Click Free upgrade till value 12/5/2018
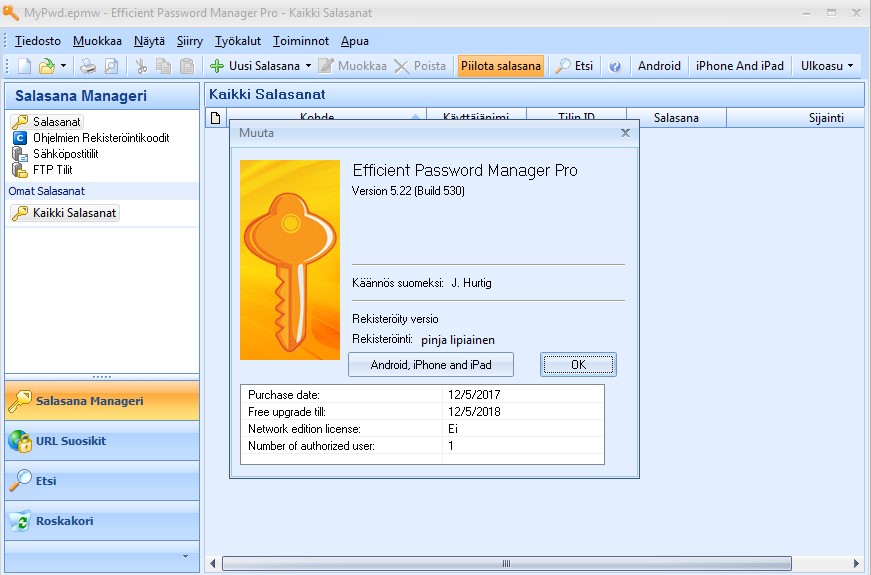 pos(474,412)
